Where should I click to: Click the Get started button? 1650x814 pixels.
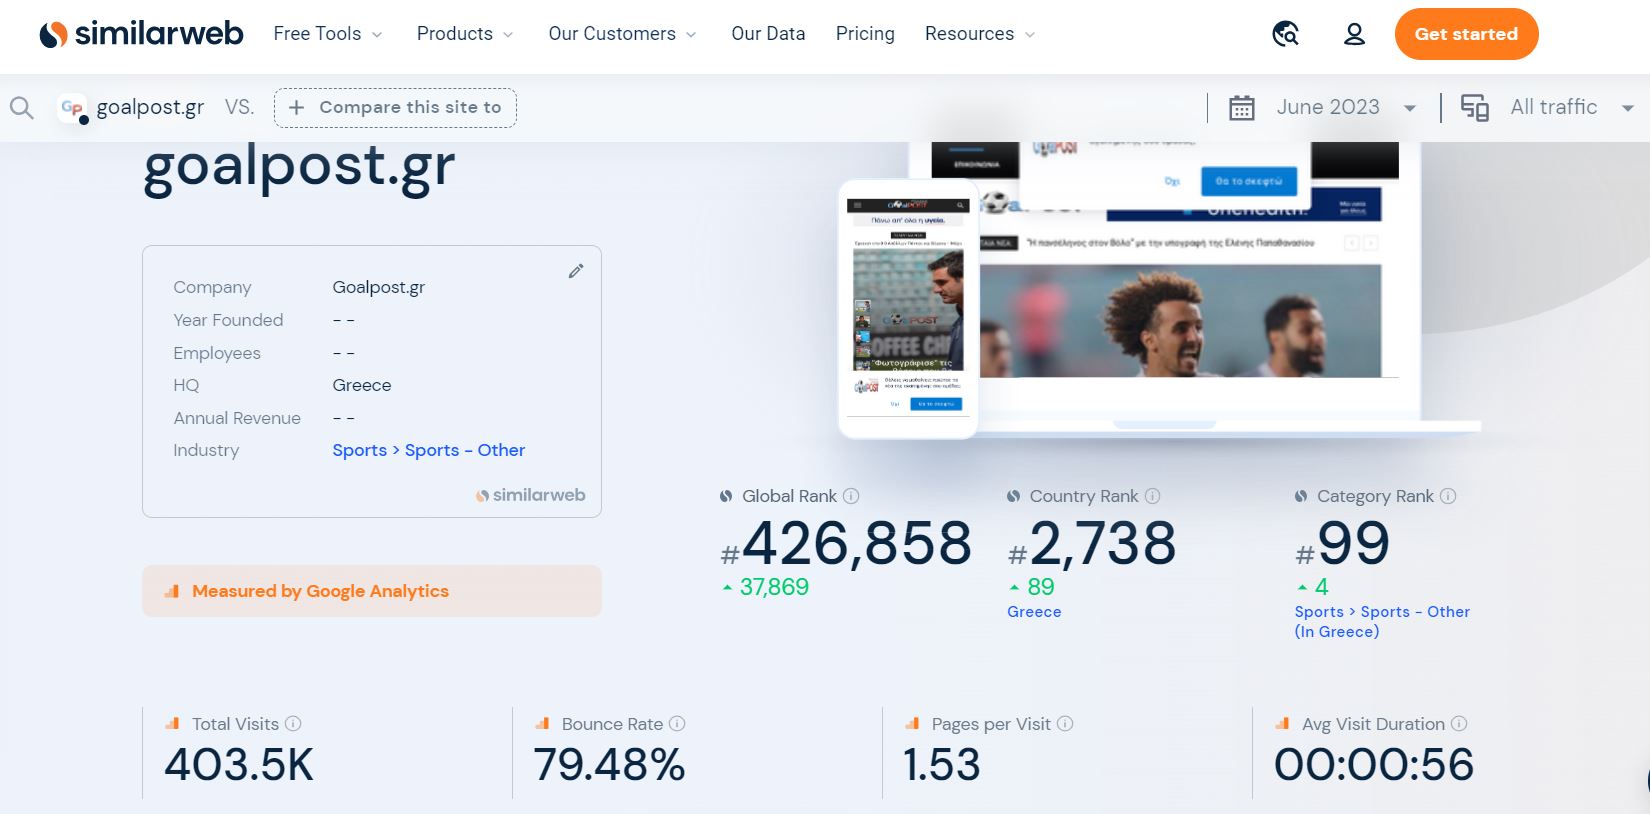point(1466,34)
